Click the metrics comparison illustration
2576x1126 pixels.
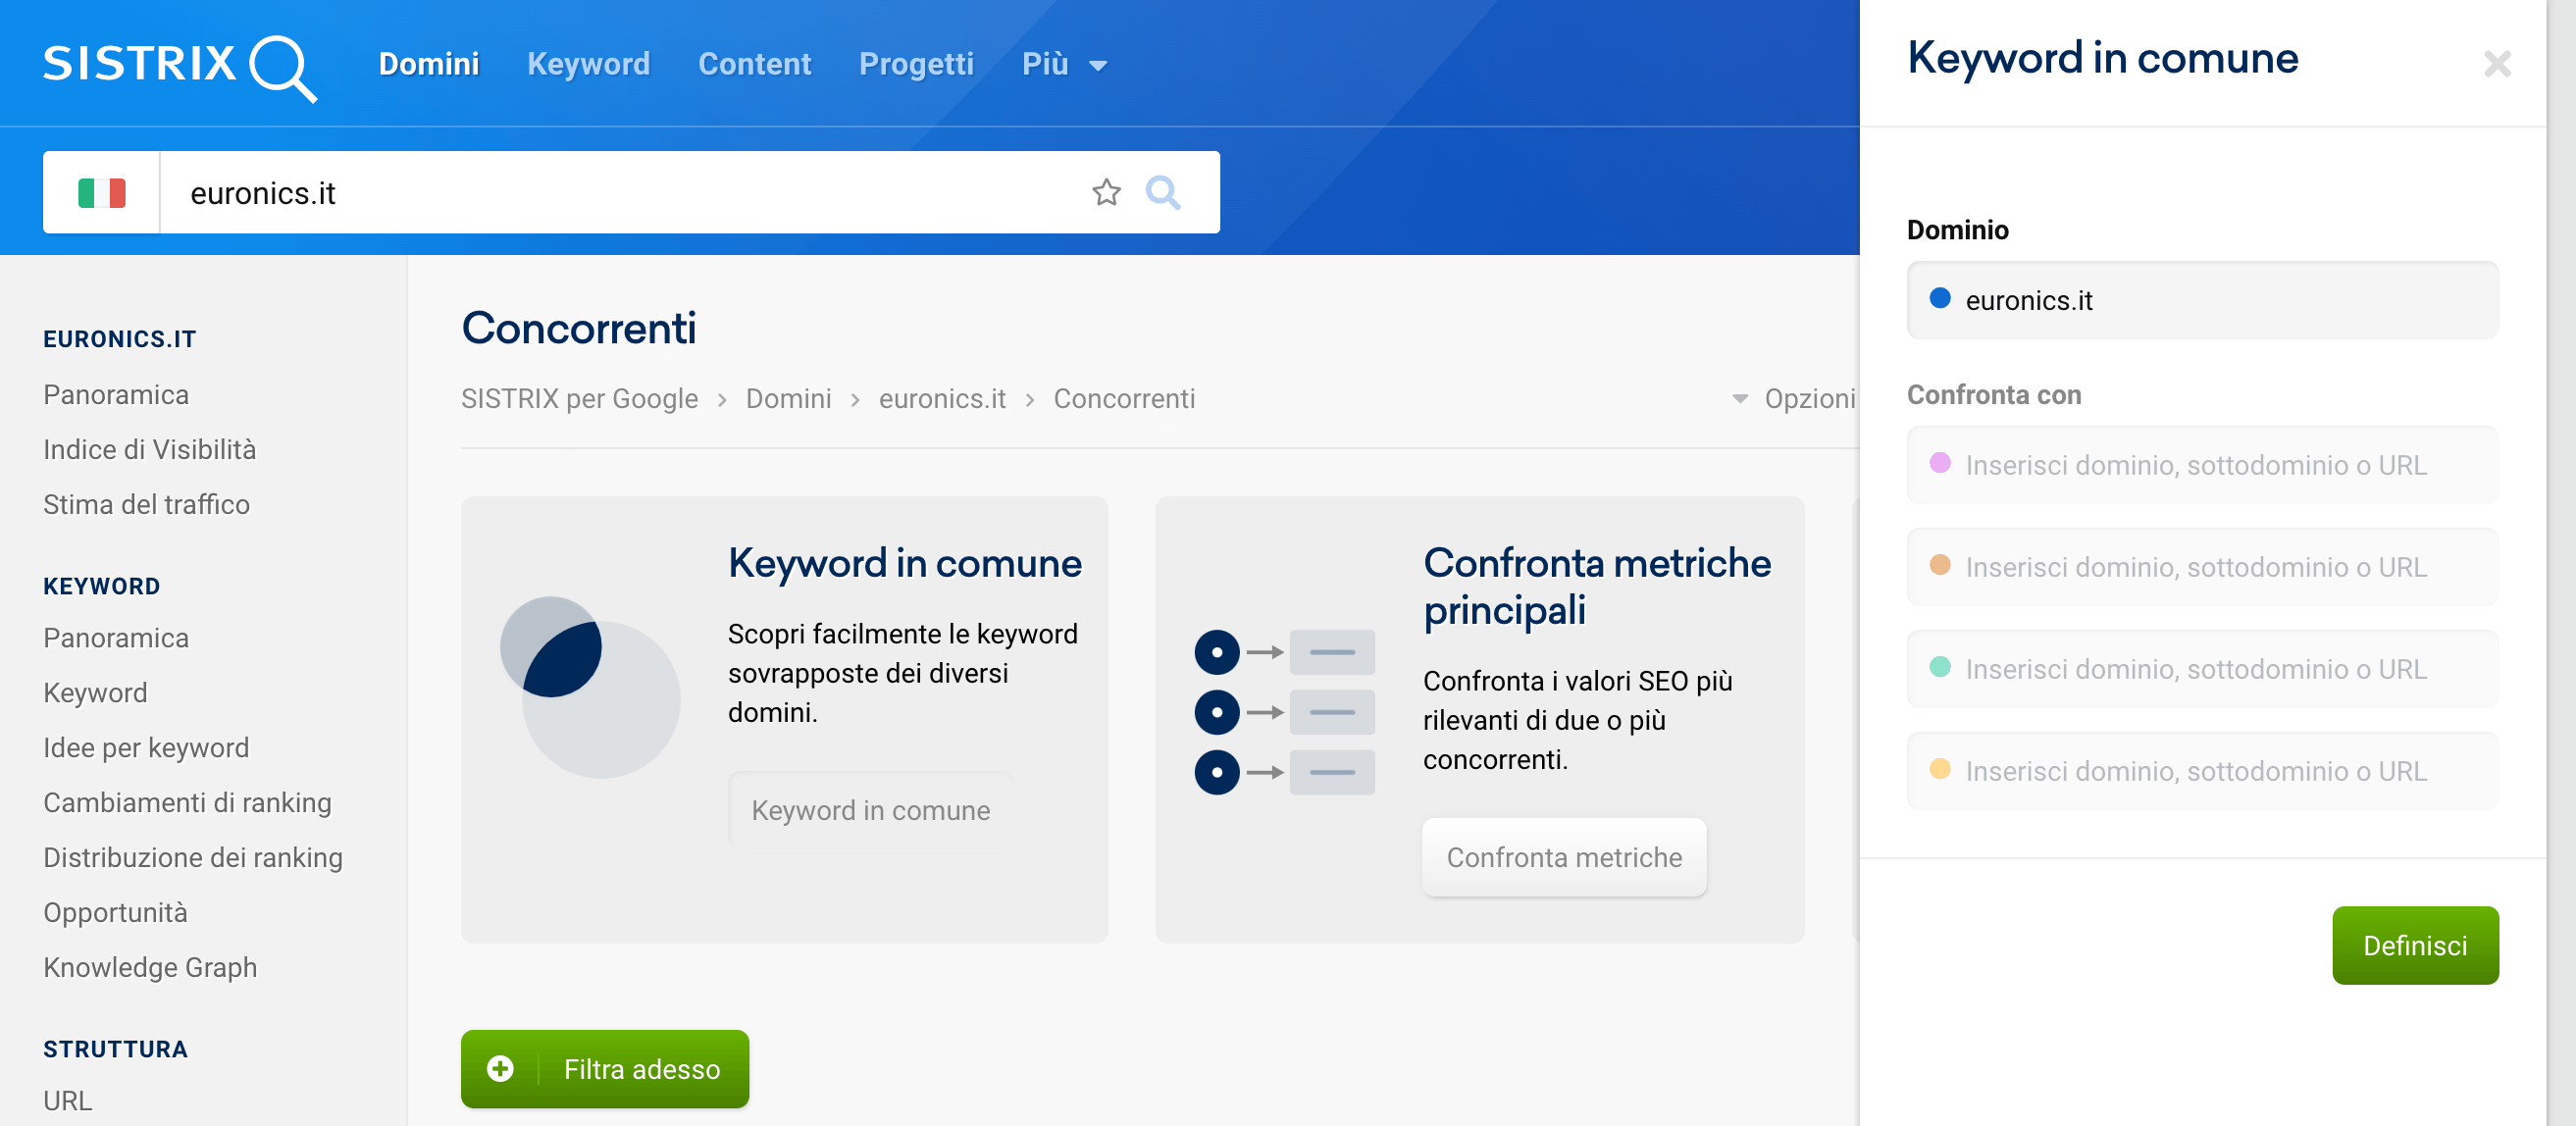tap(1284, 712)
